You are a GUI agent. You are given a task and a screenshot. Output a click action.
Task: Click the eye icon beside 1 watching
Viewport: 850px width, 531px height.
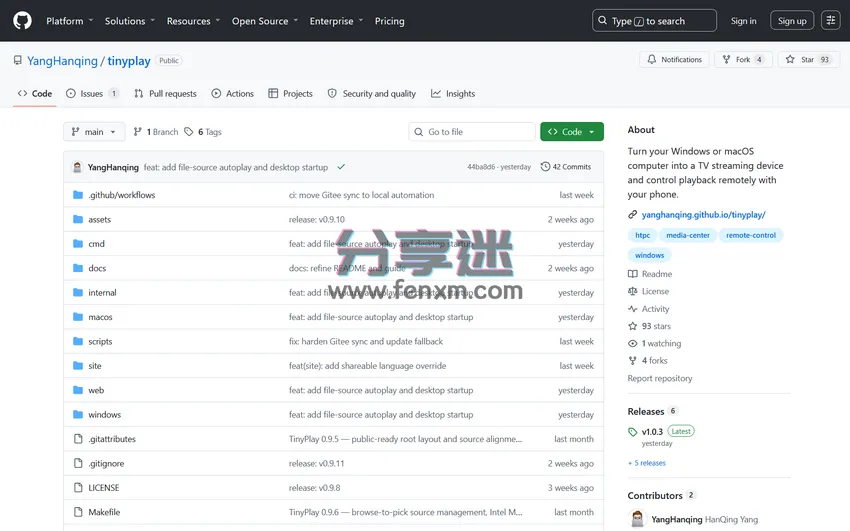(x=633, y=343)
